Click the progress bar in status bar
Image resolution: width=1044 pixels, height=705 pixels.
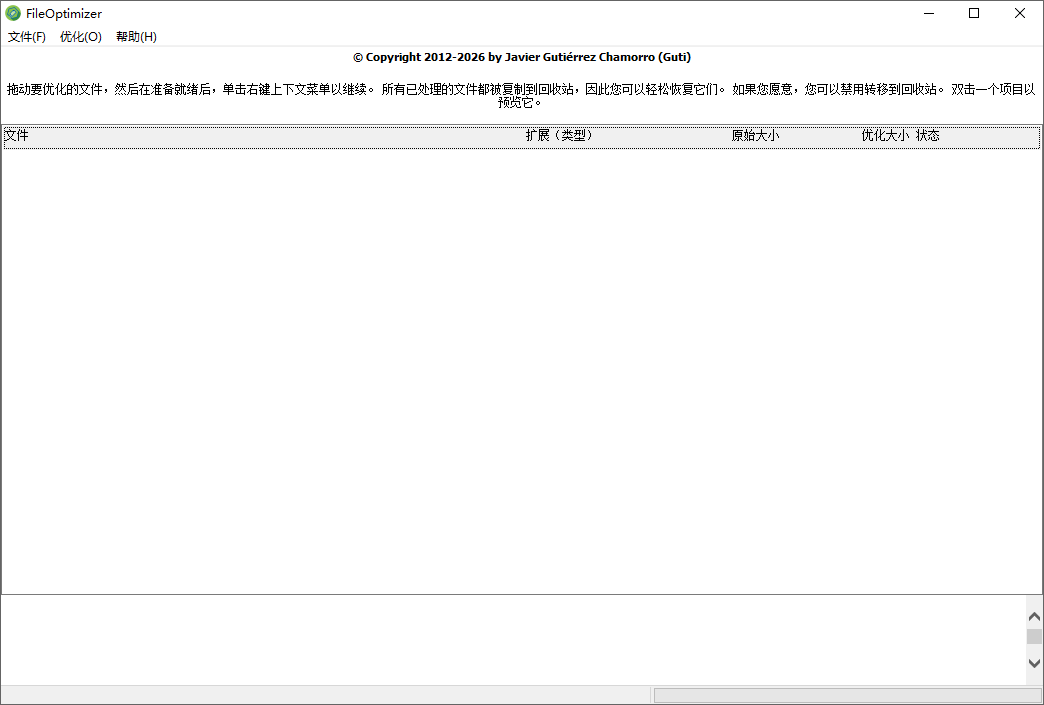pos(848,696)
